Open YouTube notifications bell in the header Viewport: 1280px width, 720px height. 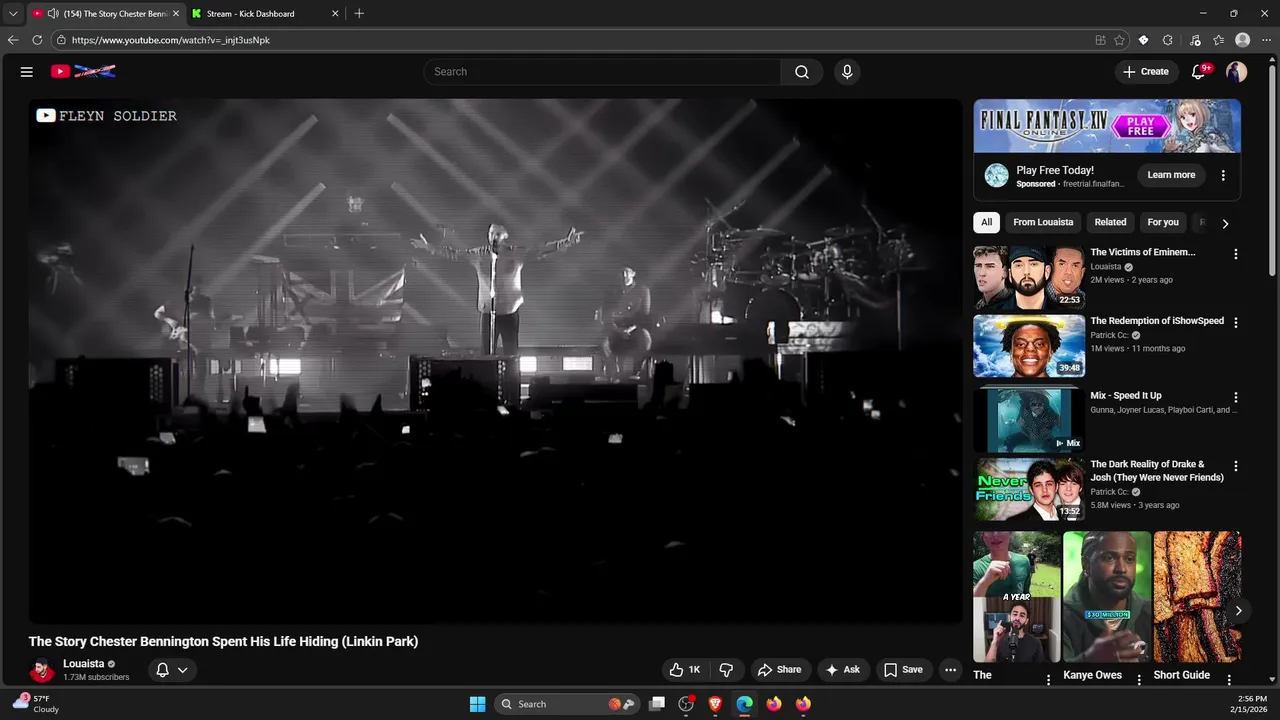(1199, 72)
